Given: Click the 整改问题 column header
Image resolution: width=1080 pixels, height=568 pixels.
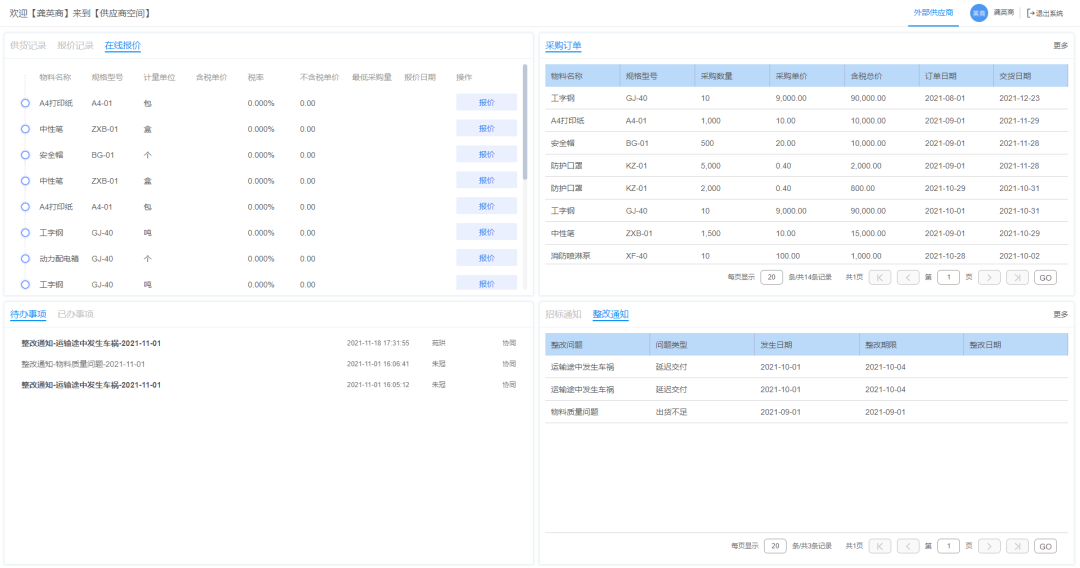Looking at the screenshot, I should coord(597,344).
